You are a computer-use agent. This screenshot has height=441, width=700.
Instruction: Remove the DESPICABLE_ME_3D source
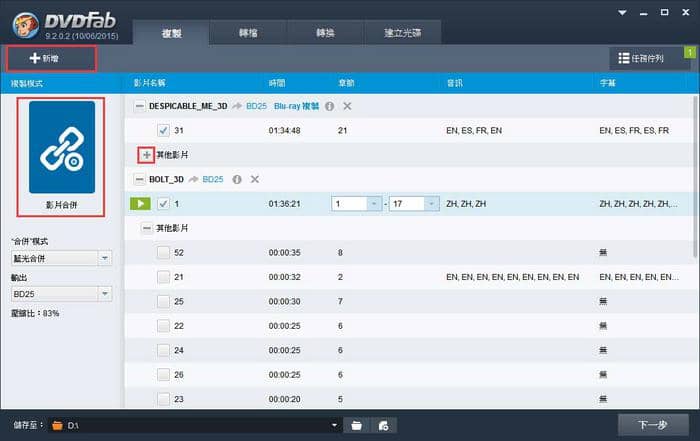347,106
